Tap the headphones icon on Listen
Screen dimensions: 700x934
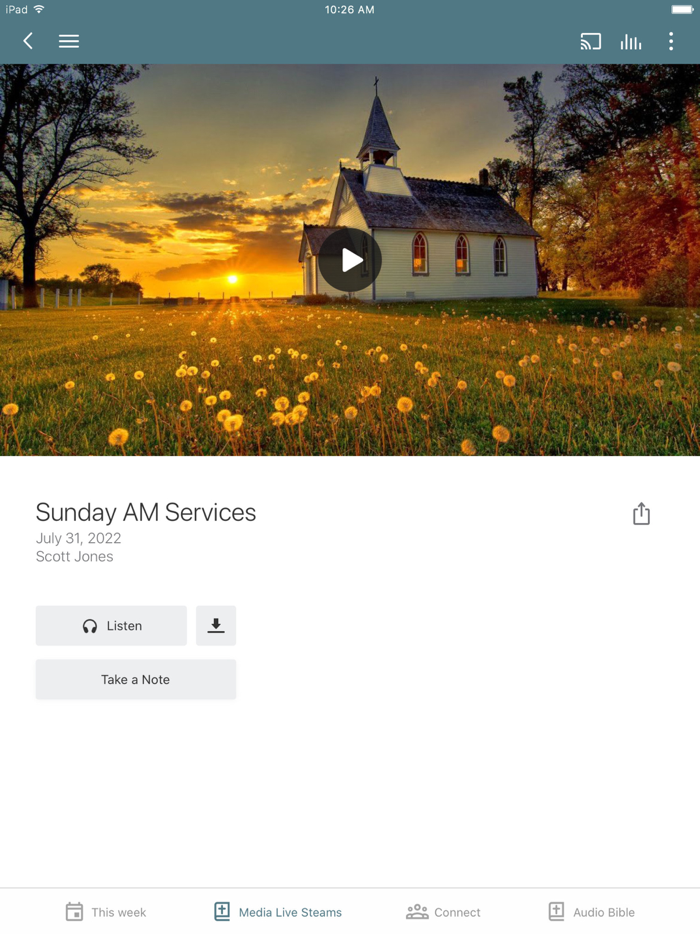[x=90, y=626]
